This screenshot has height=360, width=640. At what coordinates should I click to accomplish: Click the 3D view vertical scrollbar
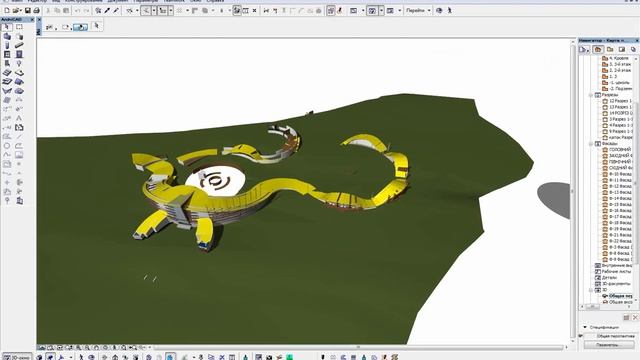click(x=572, y=191)
